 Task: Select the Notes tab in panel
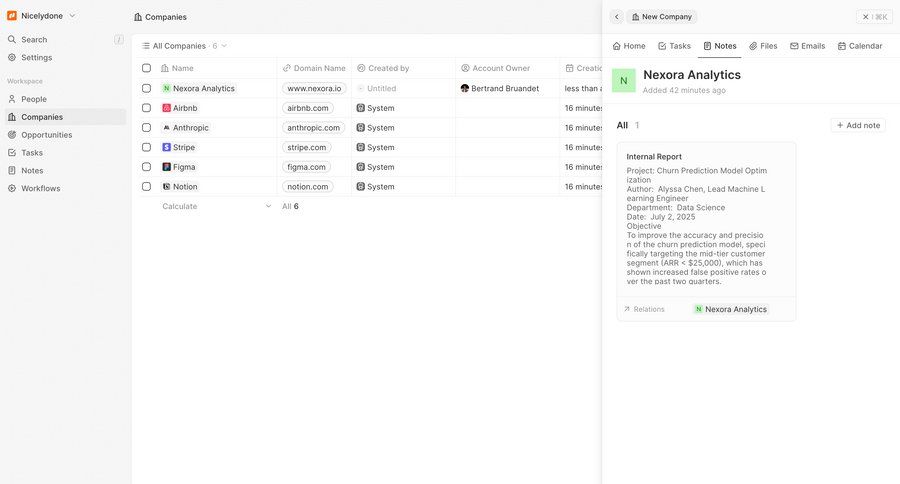pos(720,46)
